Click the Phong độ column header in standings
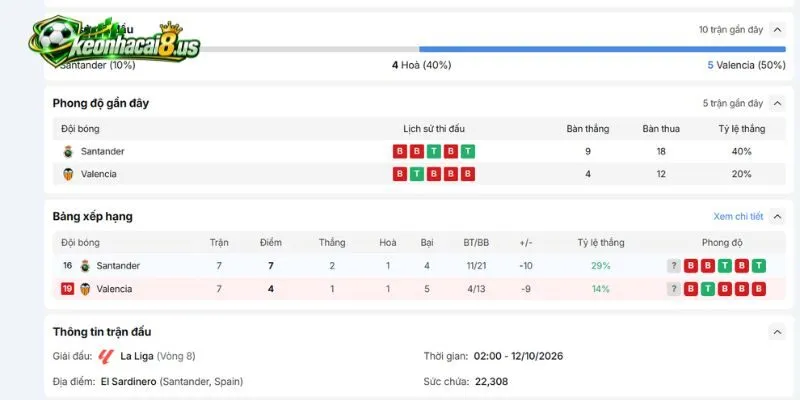The image size is (800, 400). pyautogui.click(x=722, y=243)
